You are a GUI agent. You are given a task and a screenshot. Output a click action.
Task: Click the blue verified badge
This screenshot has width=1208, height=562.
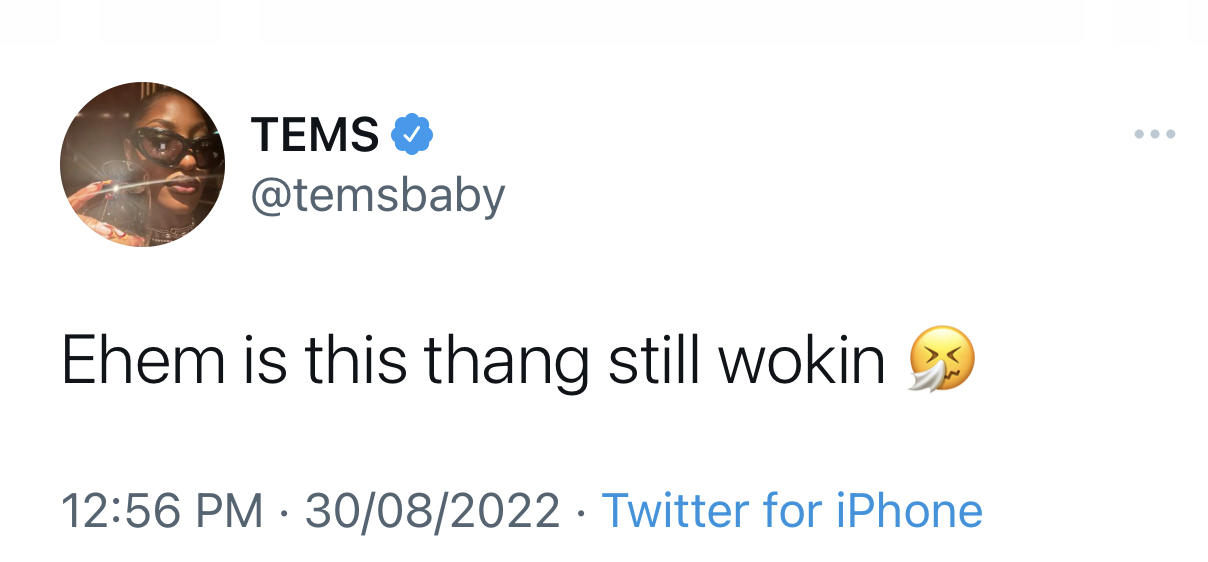[x=410, y=134]
